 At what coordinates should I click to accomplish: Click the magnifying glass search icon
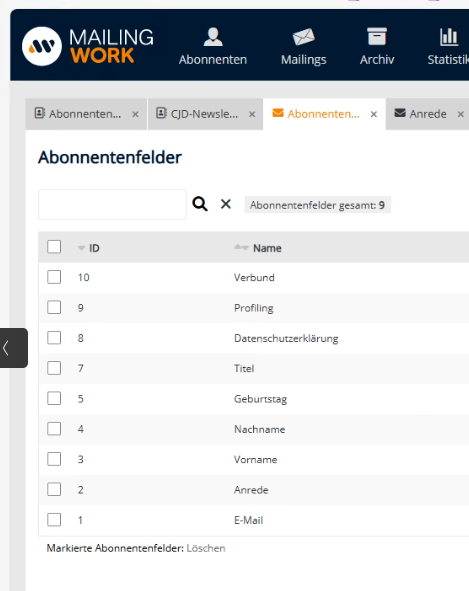(200, 204)
